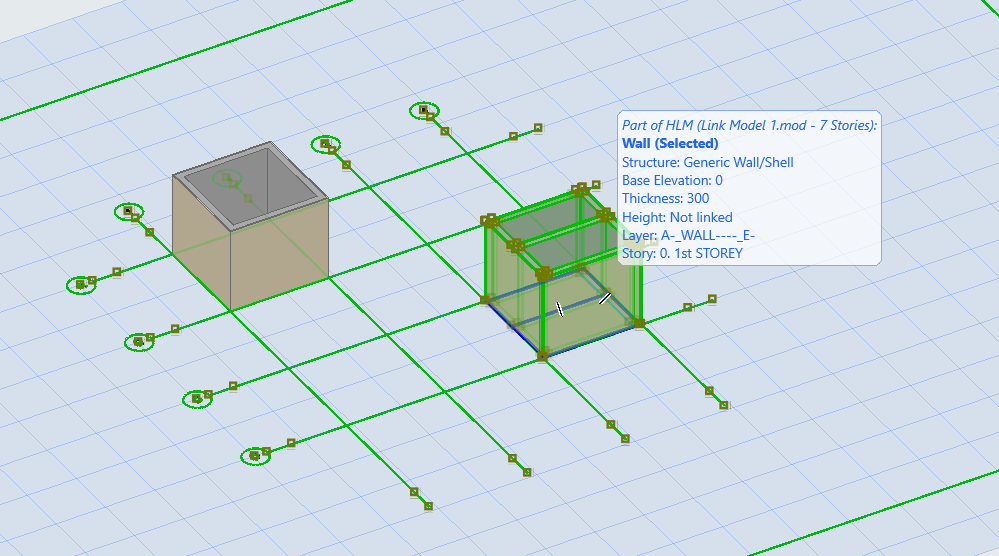Click the "Thickness: 300" line in the tooltip
Screen dimensions: 999x556
coord(666,198)
